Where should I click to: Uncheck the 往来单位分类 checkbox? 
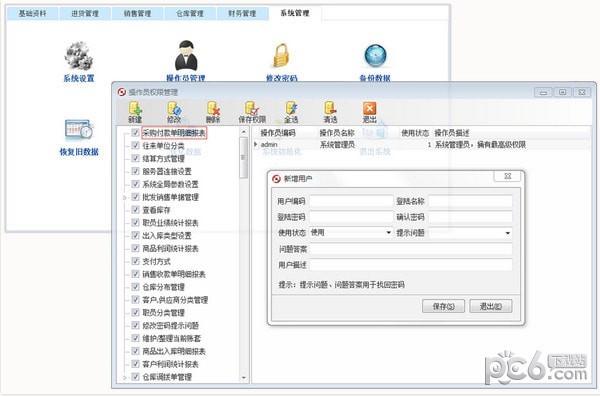point(135,145)
